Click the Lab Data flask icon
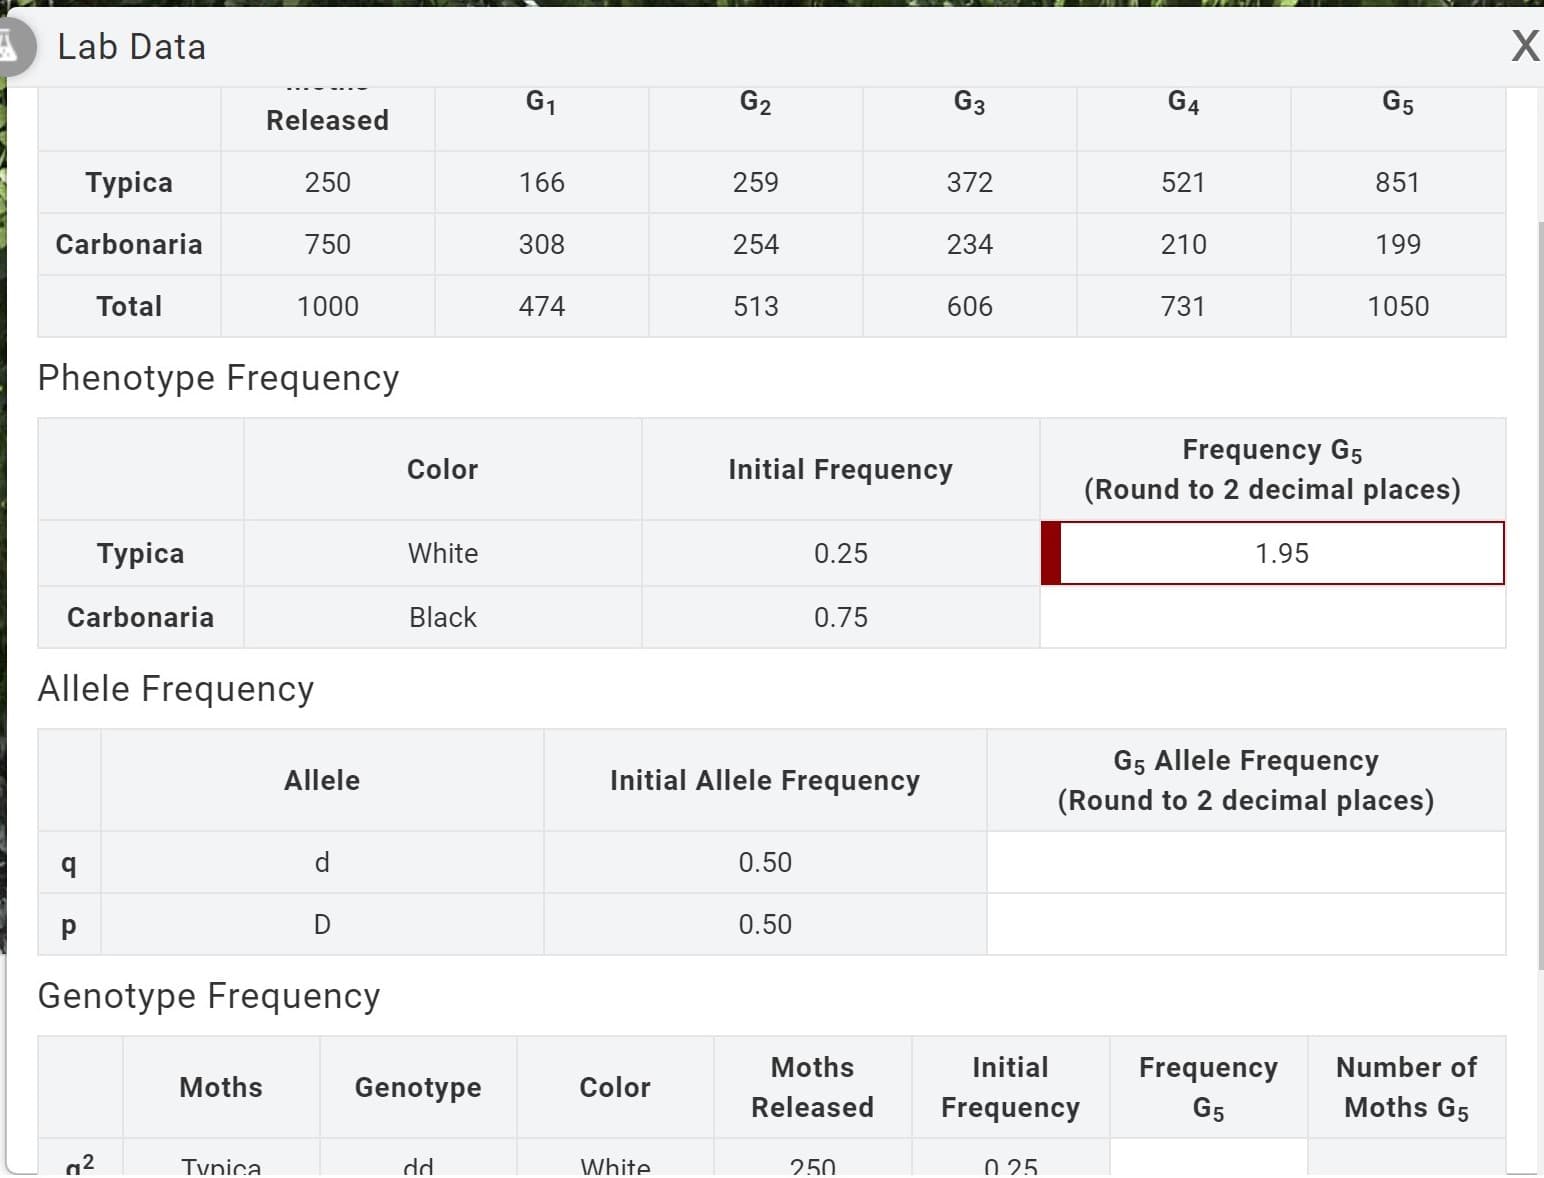 coord(10,46)
